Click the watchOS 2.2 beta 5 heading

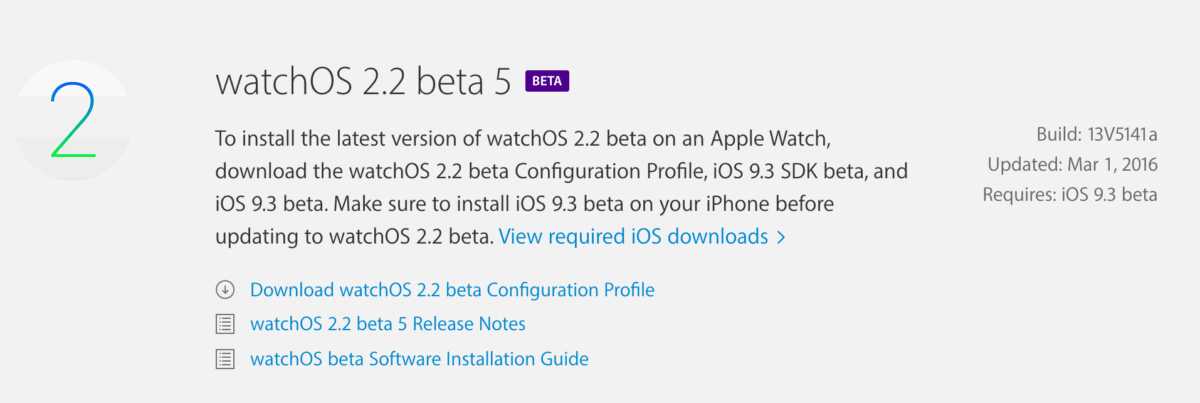point(363,81)
